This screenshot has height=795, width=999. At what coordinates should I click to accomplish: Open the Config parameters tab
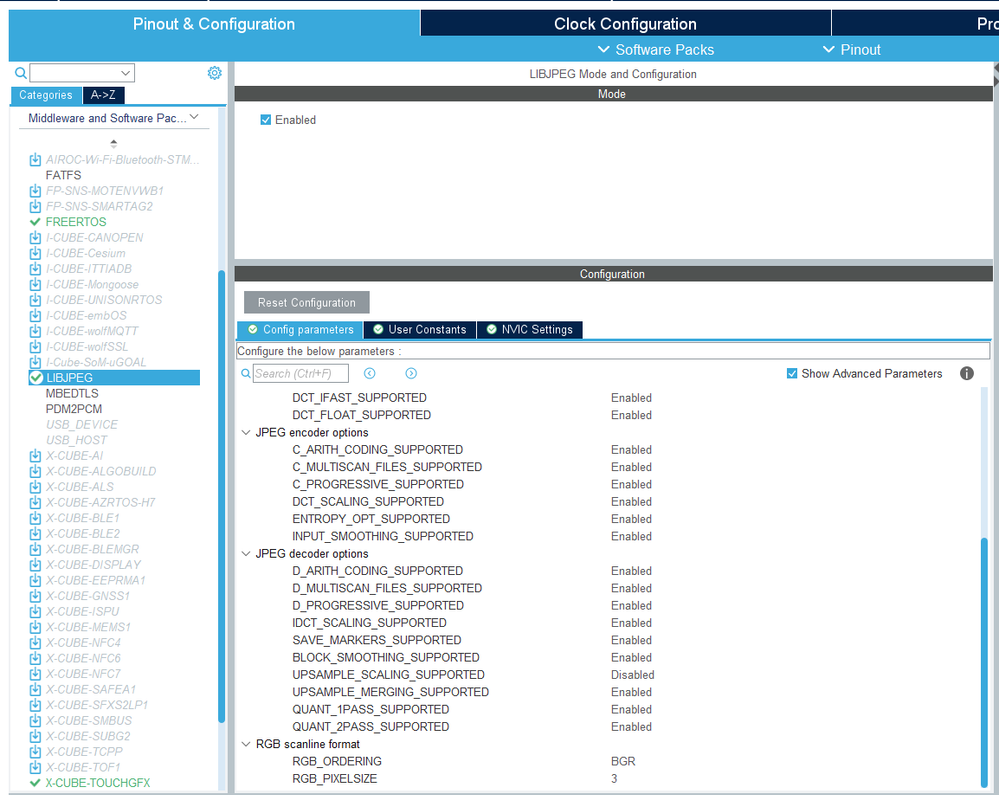[300, 329]
